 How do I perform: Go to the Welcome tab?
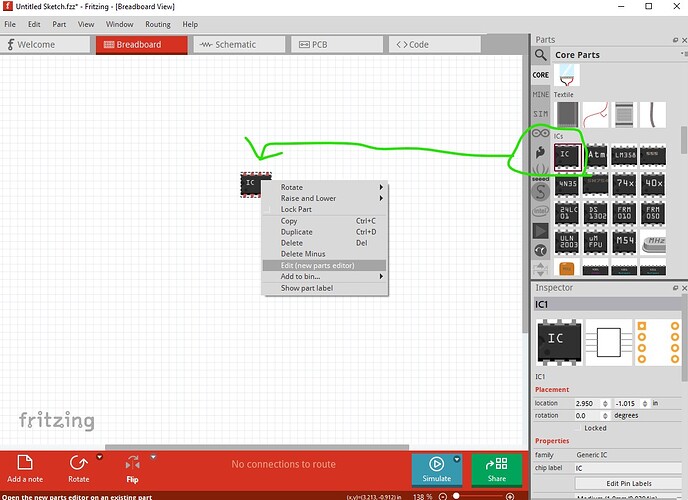(x=45, y=45)
